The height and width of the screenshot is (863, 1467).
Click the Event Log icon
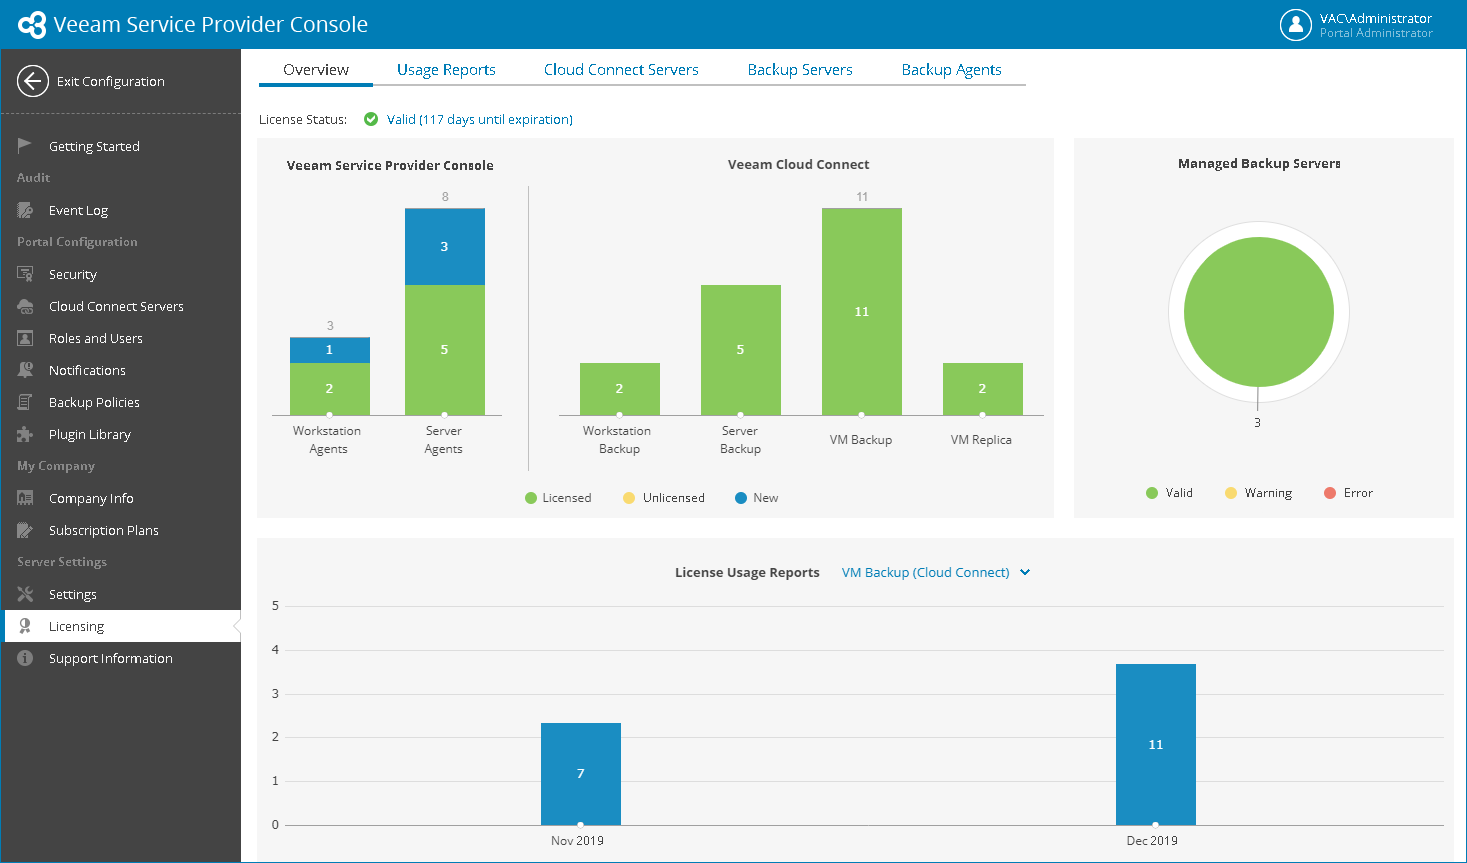click(x=25, y=210)
